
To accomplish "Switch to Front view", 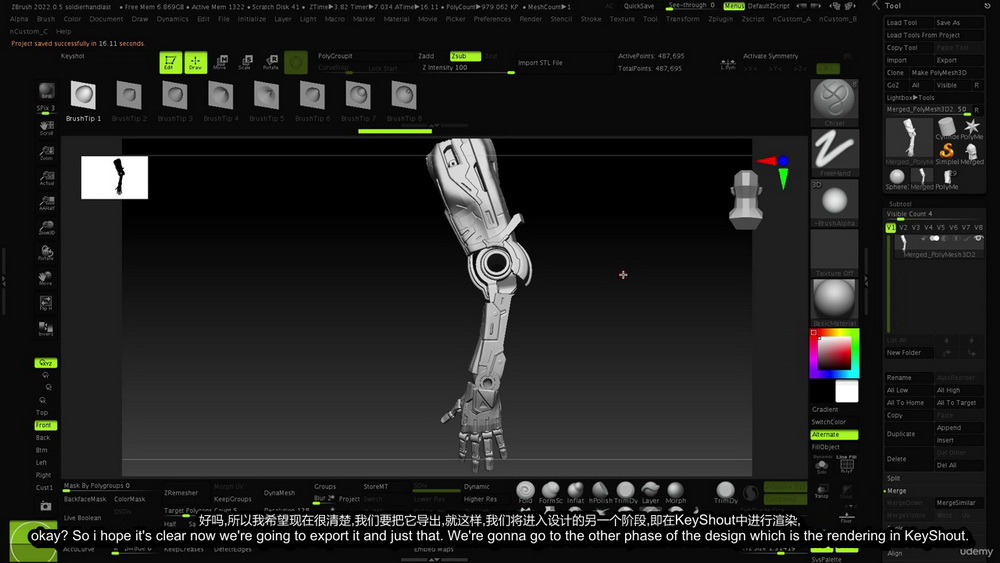I will [x=45, y=425].
